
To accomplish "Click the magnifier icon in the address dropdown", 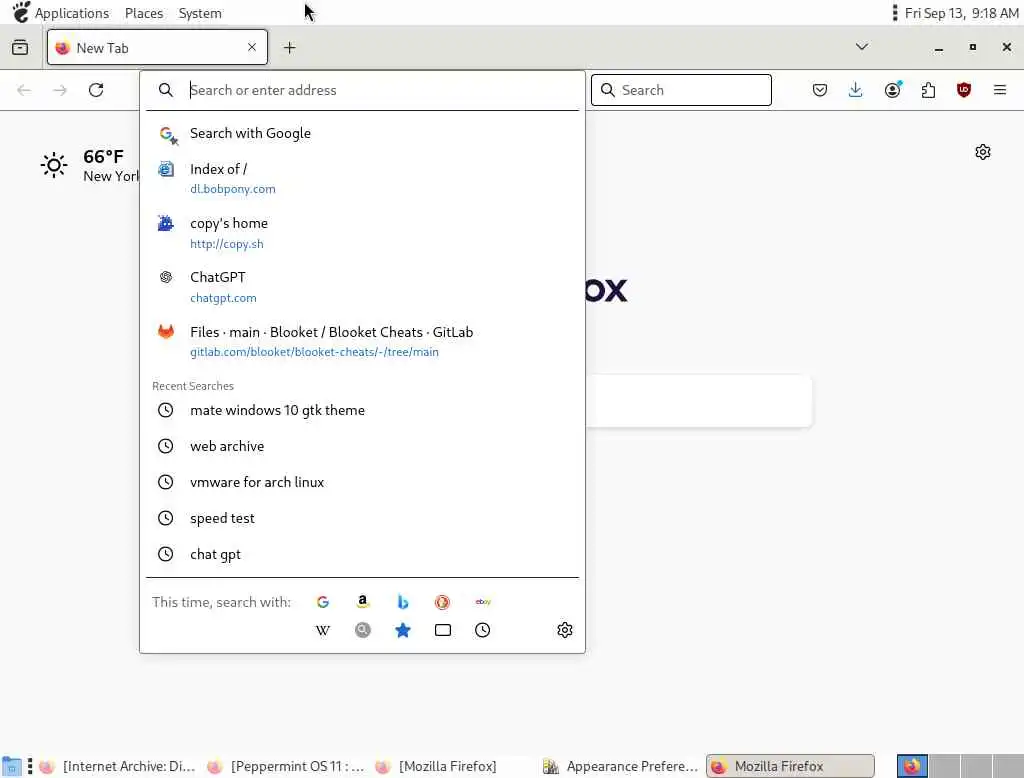I will coord(166,90).
